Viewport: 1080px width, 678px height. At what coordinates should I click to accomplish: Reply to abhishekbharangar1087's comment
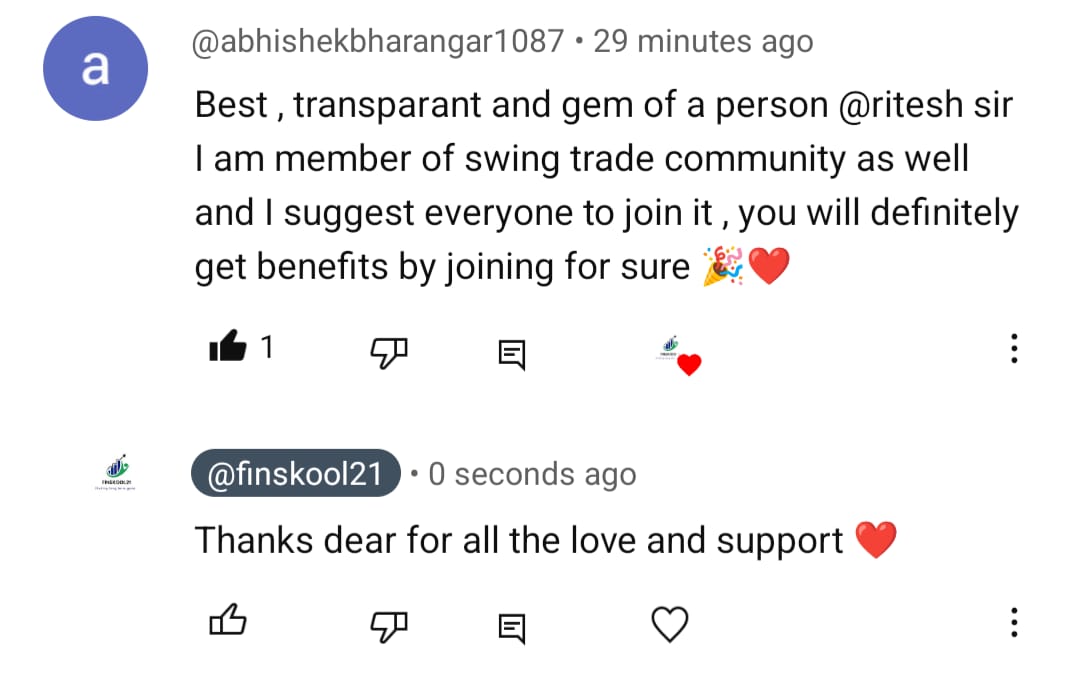(x=512, y=351)
